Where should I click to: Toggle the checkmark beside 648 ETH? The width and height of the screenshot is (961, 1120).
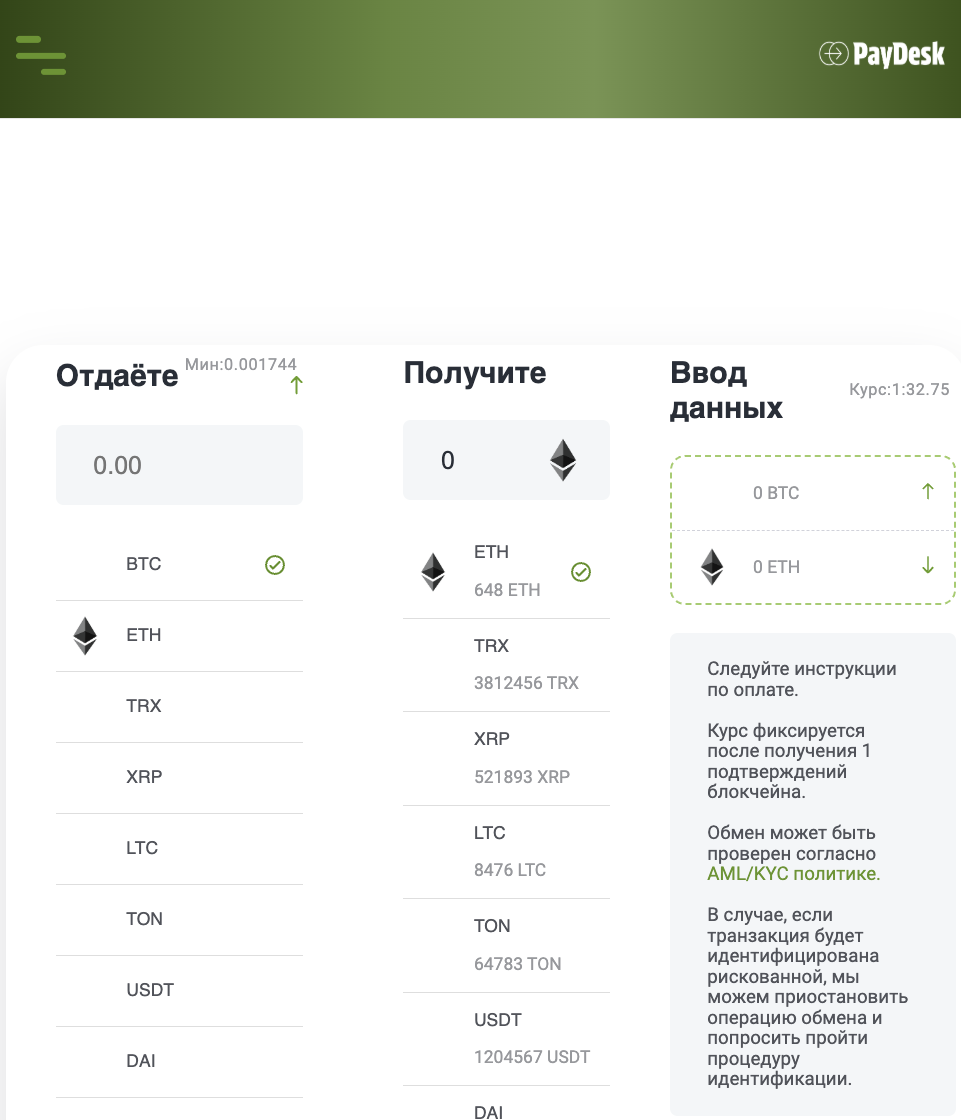[580, 572]
